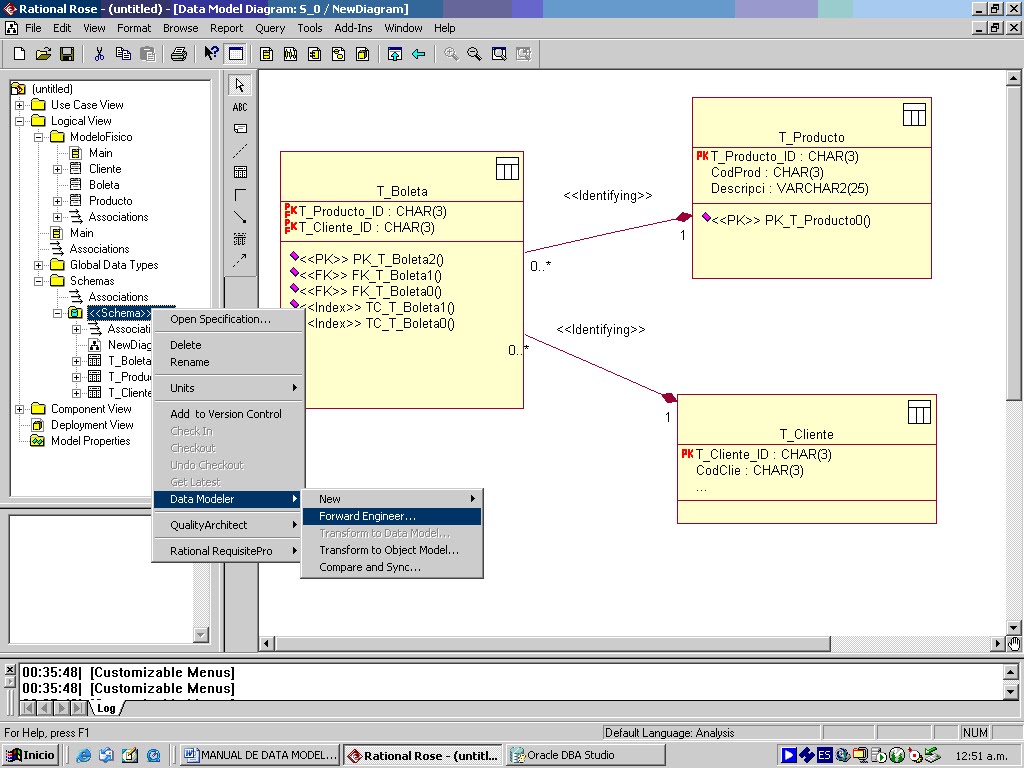The width and height of the screenshot is (1024, 768).
Task: Click the Zoom Out magnifier icon
Action: (475, 54)
